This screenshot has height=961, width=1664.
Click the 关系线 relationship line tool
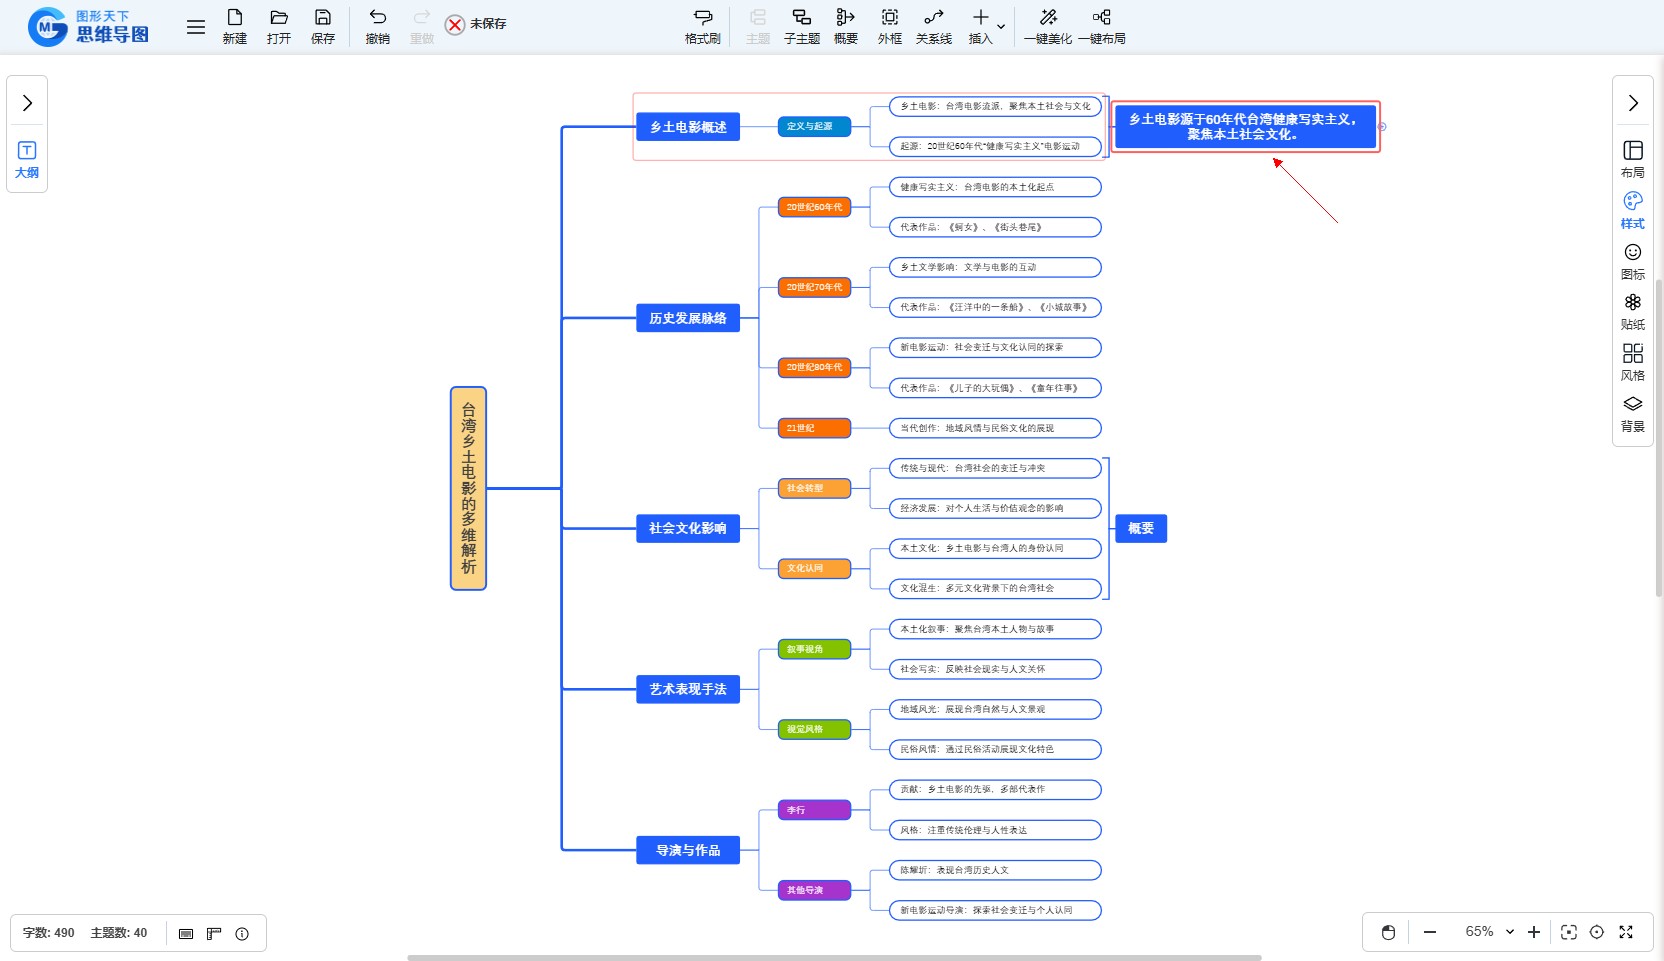933,26
